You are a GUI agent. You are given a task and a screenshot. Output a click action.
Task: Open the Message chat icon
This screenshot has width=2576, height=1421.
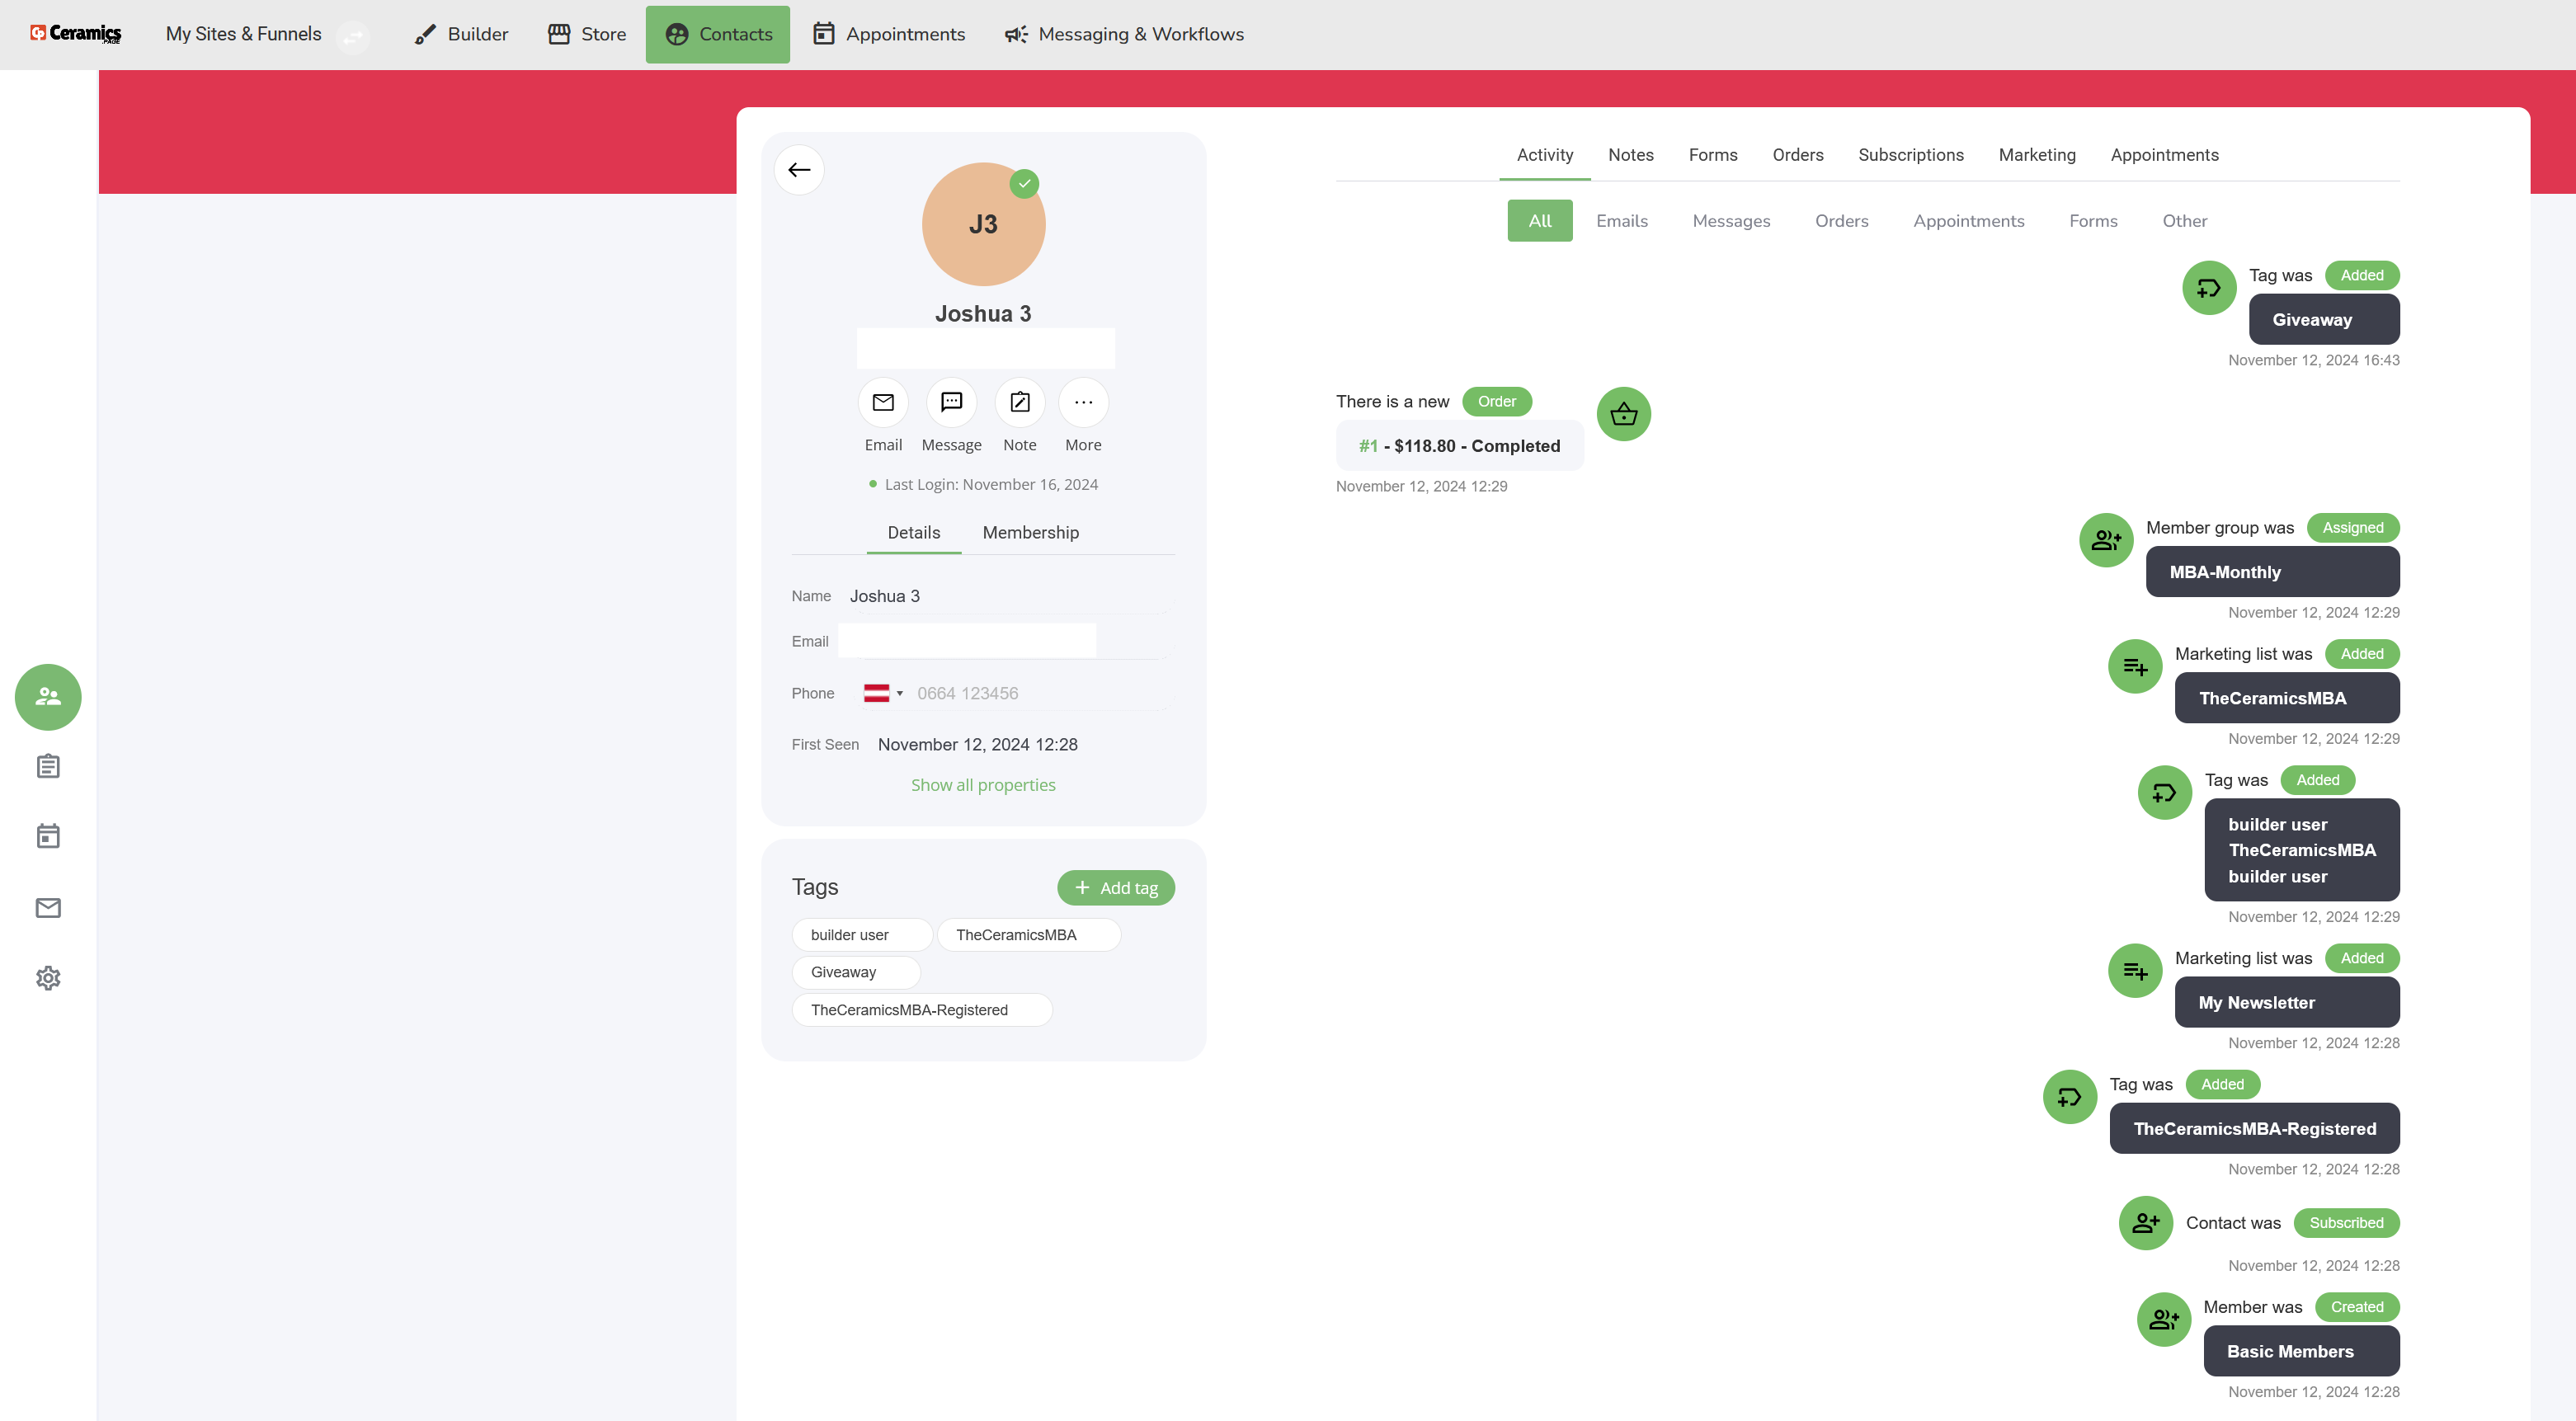pos(951,403)
